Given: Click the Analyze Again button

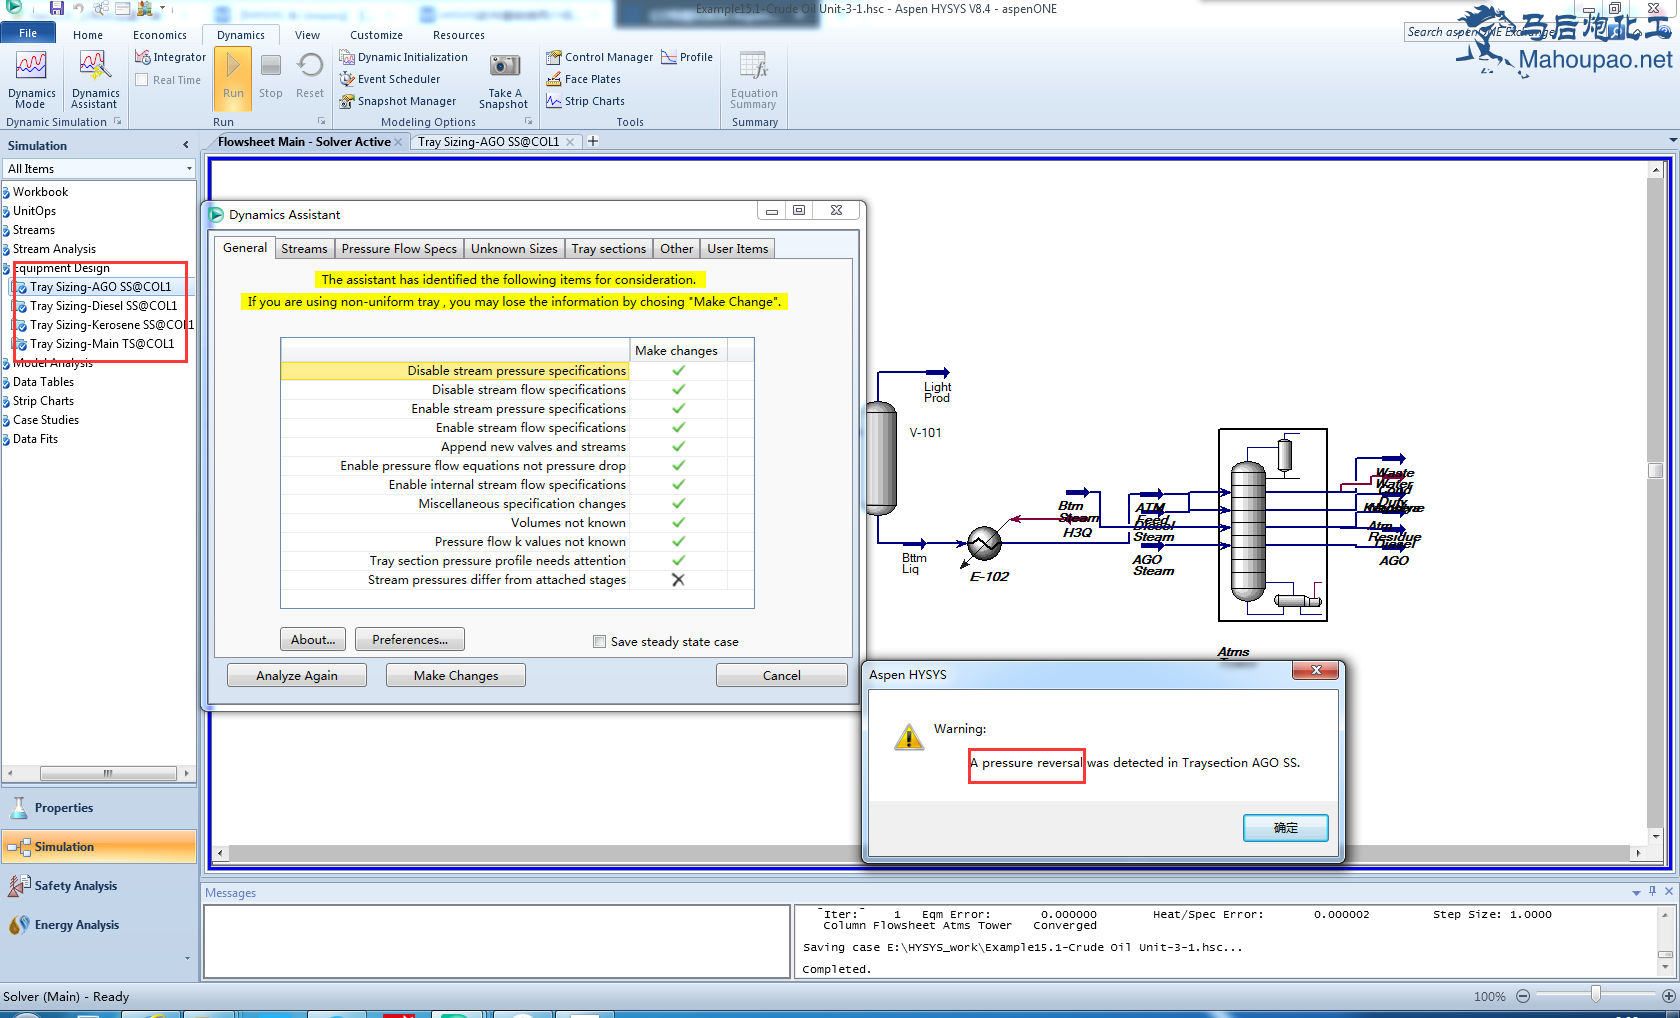Looking at the screenshot, I should pyautogui.click(x=296, y=676).
